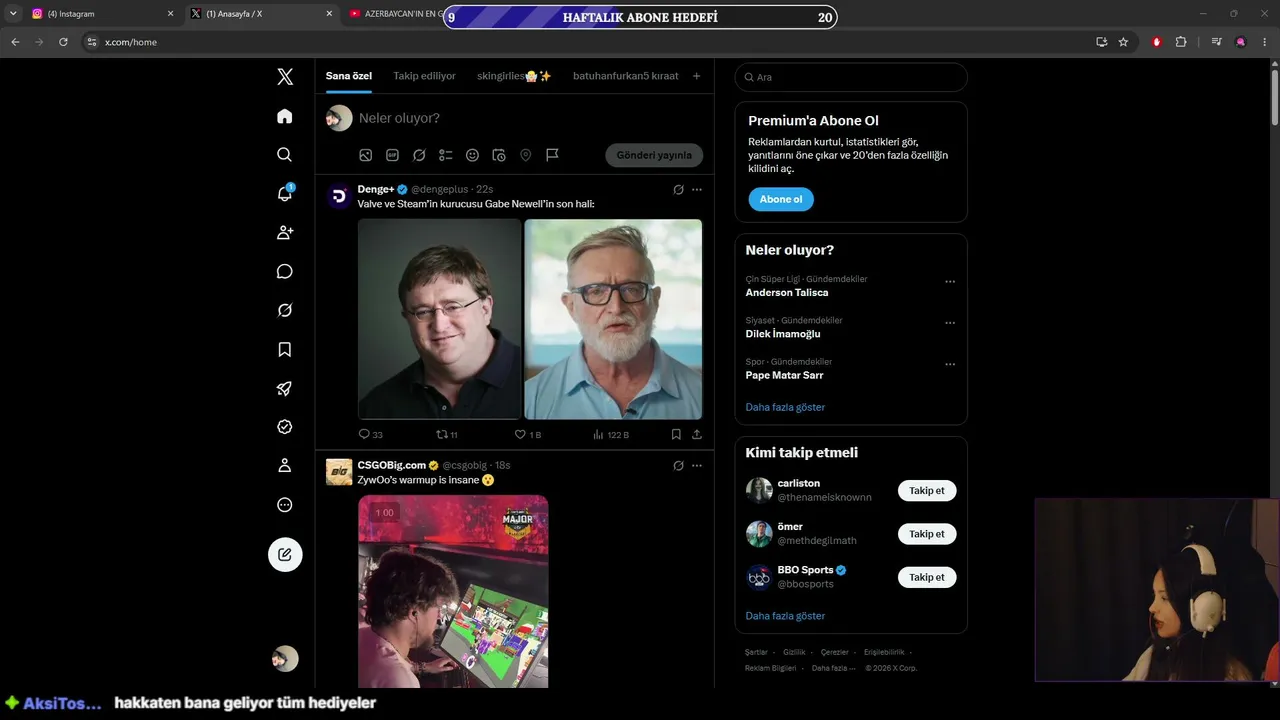The width and height of the screenshot is (1280, 720).
Task: Bookmark the Denge+ post
Action: pyautogui.click(x=676, y=434)
